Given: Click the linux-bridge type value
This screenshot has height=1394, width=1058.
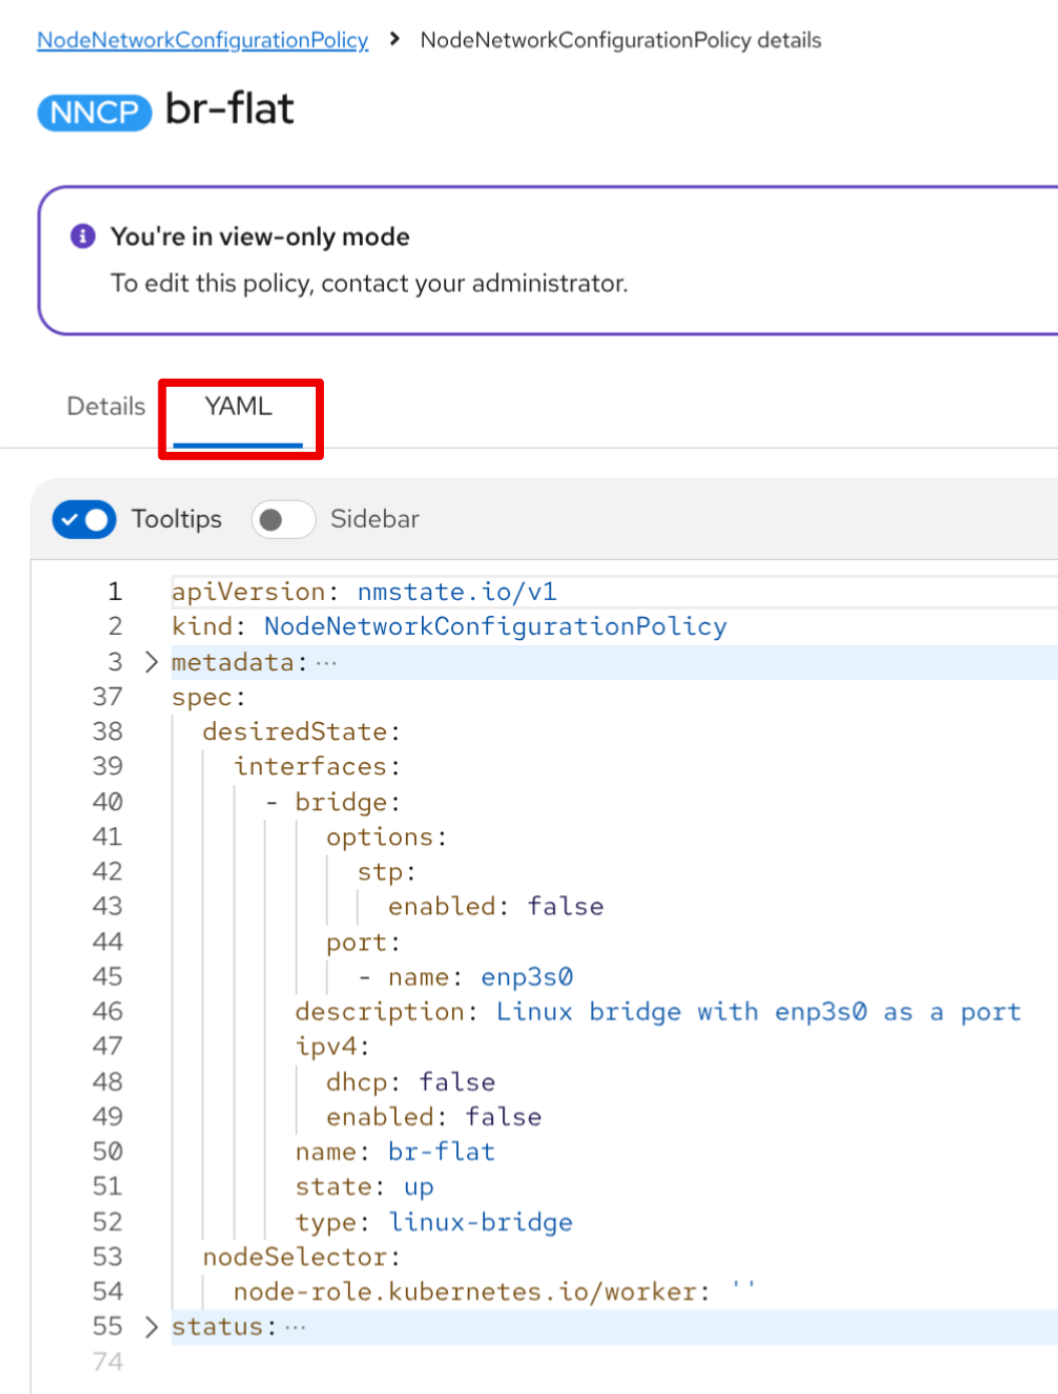Looking at the screenshot, I should pos(480,1222).
